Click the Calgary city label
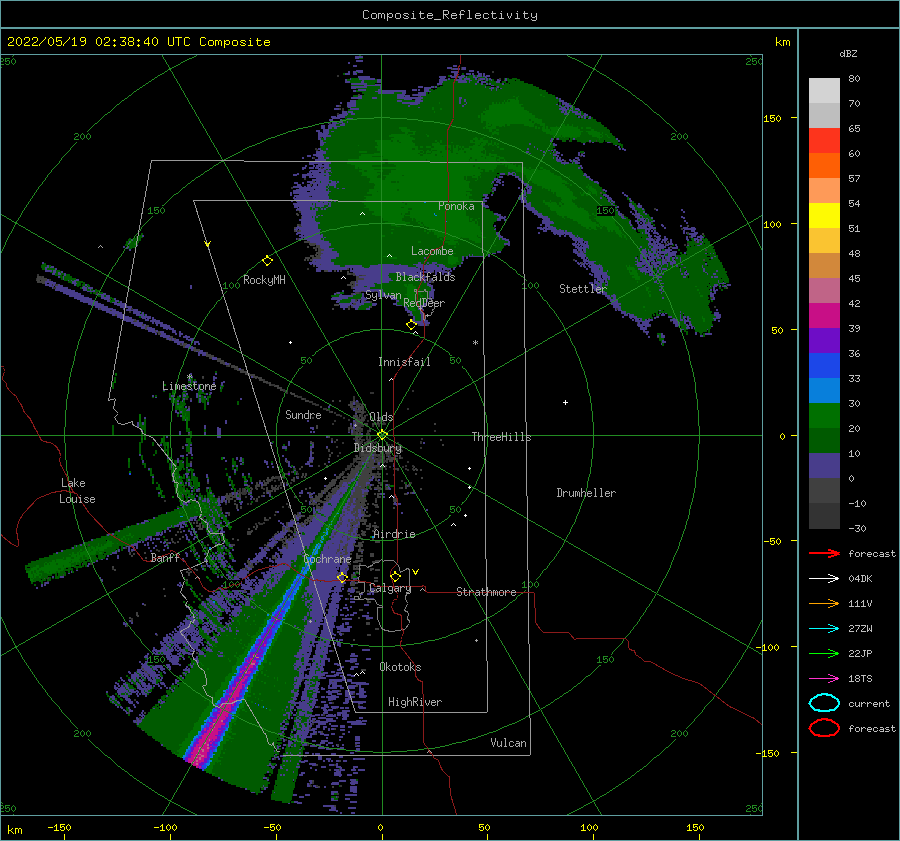Viewport: 900px width, 841px height. (x=390, y=588)
